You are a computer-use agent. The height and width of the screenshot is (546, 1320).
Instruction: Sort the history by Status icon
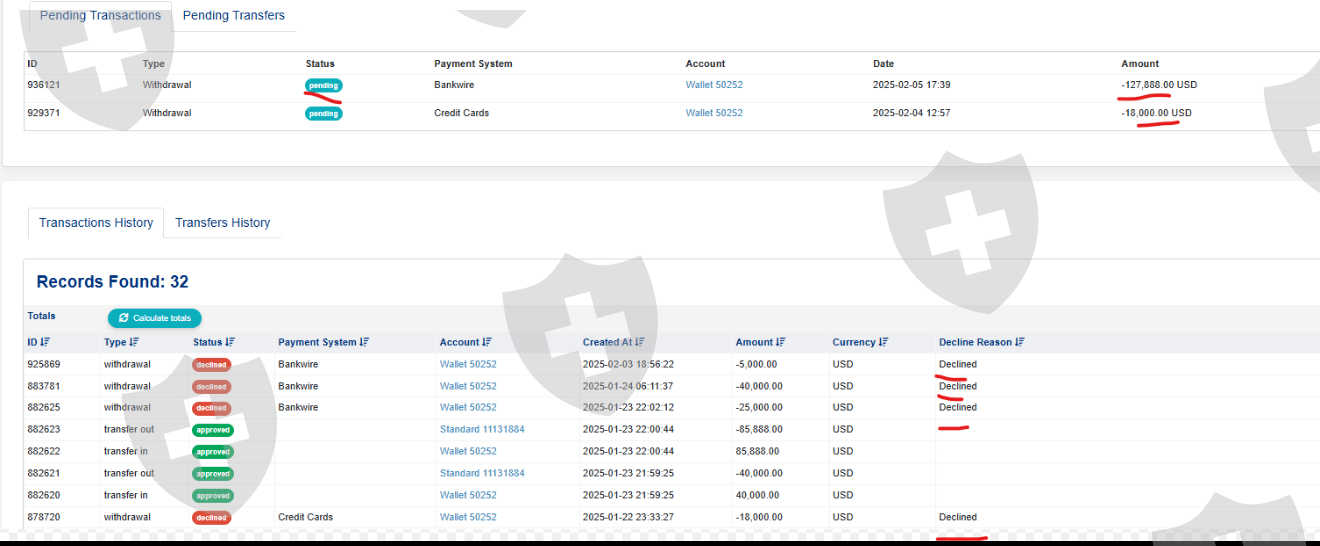coord(231,342)
